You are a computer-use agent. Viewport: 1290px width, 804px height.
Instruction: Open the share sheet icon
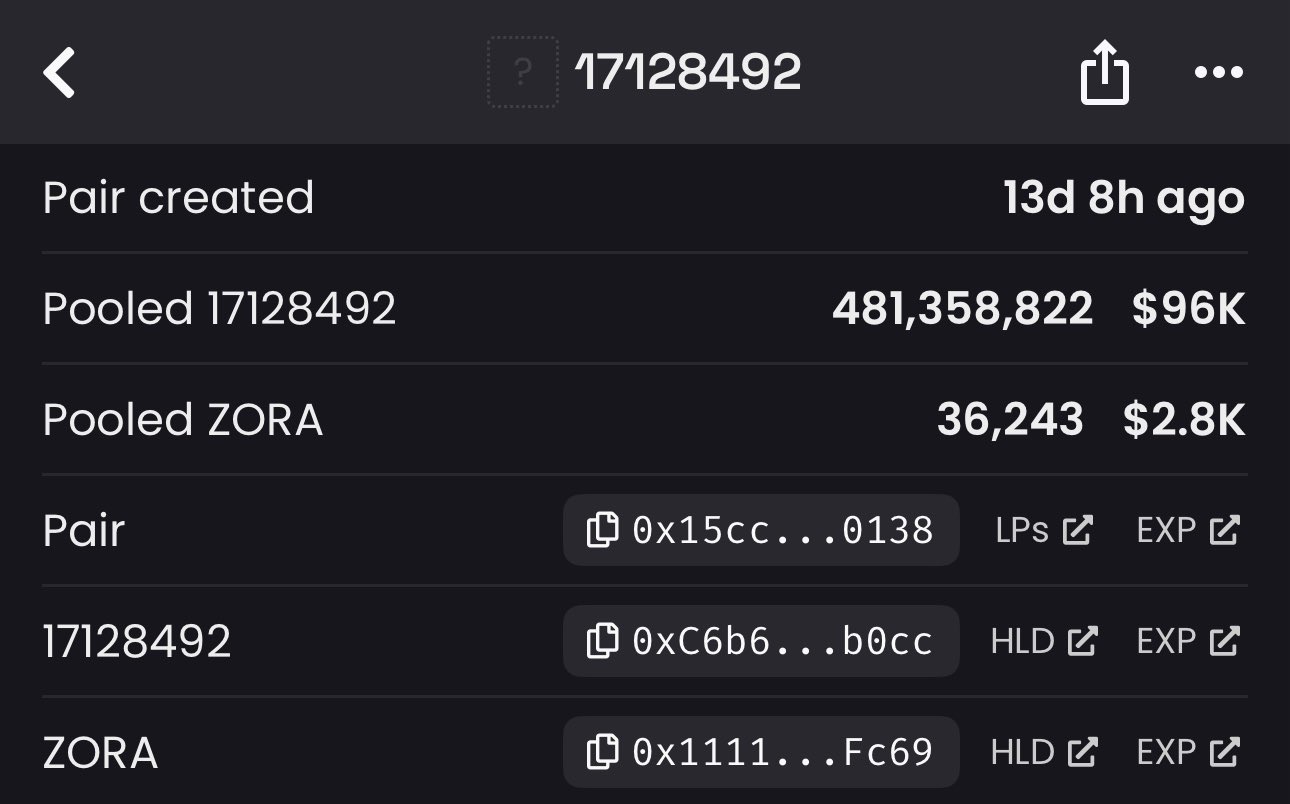point(1105,73)
